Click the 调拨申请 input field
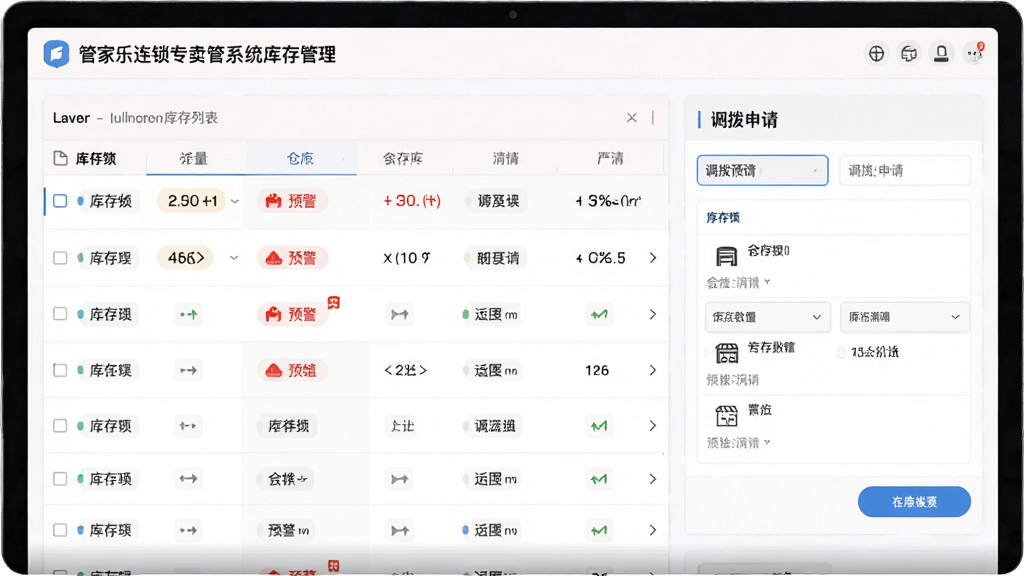 click(904, 170)
